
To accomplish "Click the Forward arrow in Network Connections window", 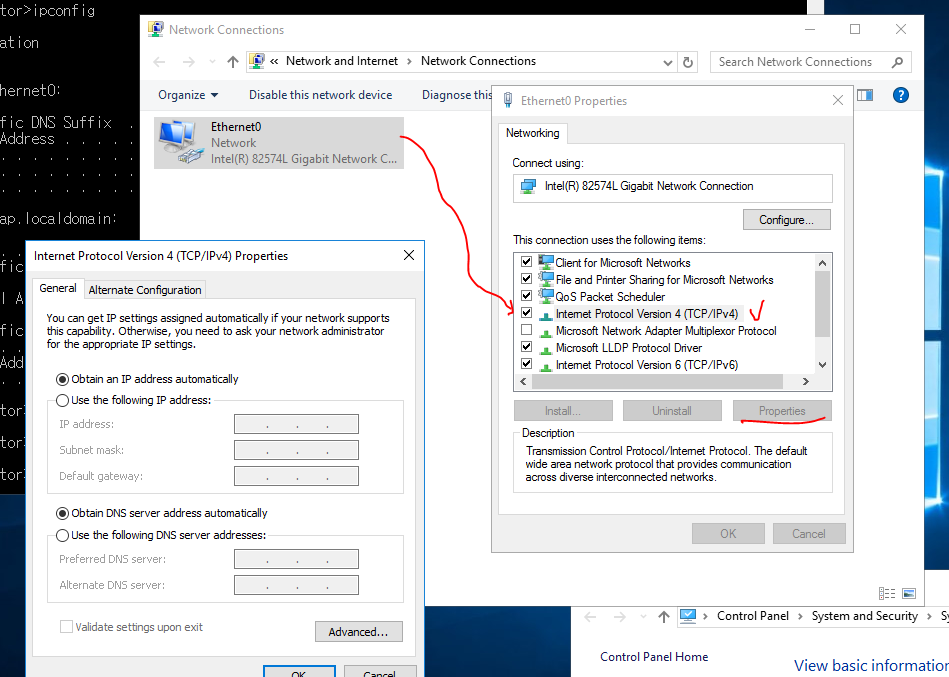I will 189,62.
